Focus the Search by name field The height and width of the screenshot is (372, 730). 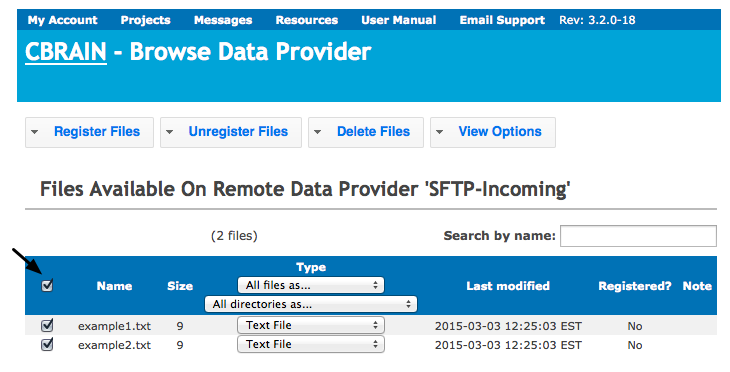(638, 236)
